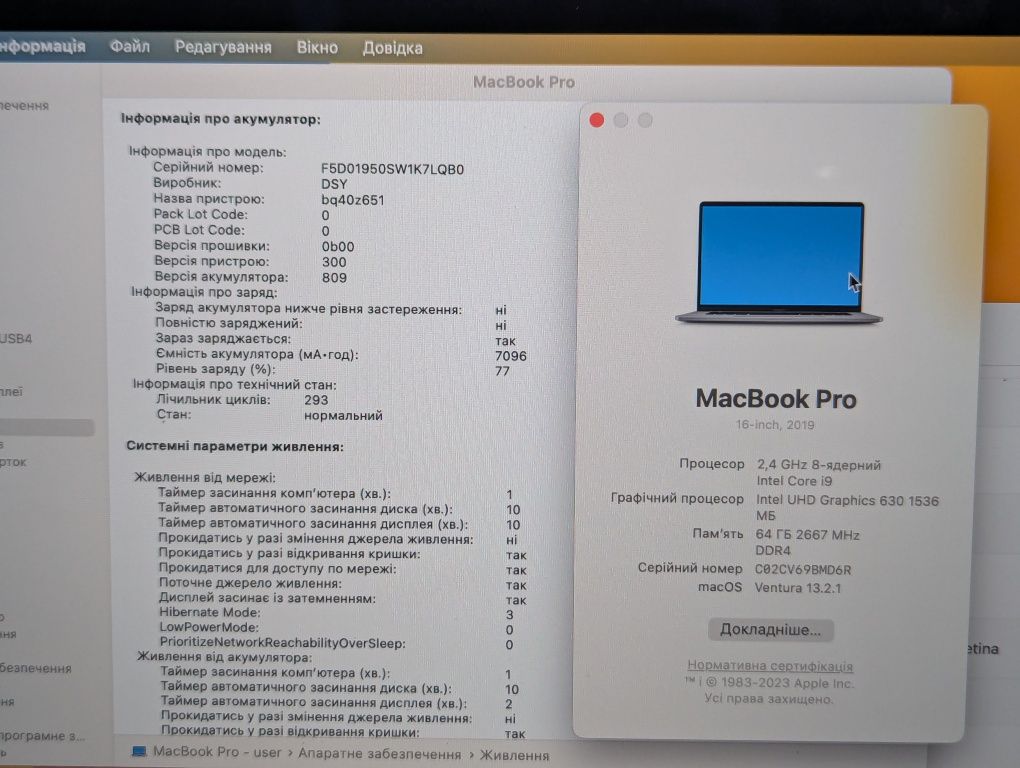Click 'Системні параметри живлення:' heading
Viewport: 1020px width, 768px height.
[x=235, y=446]
